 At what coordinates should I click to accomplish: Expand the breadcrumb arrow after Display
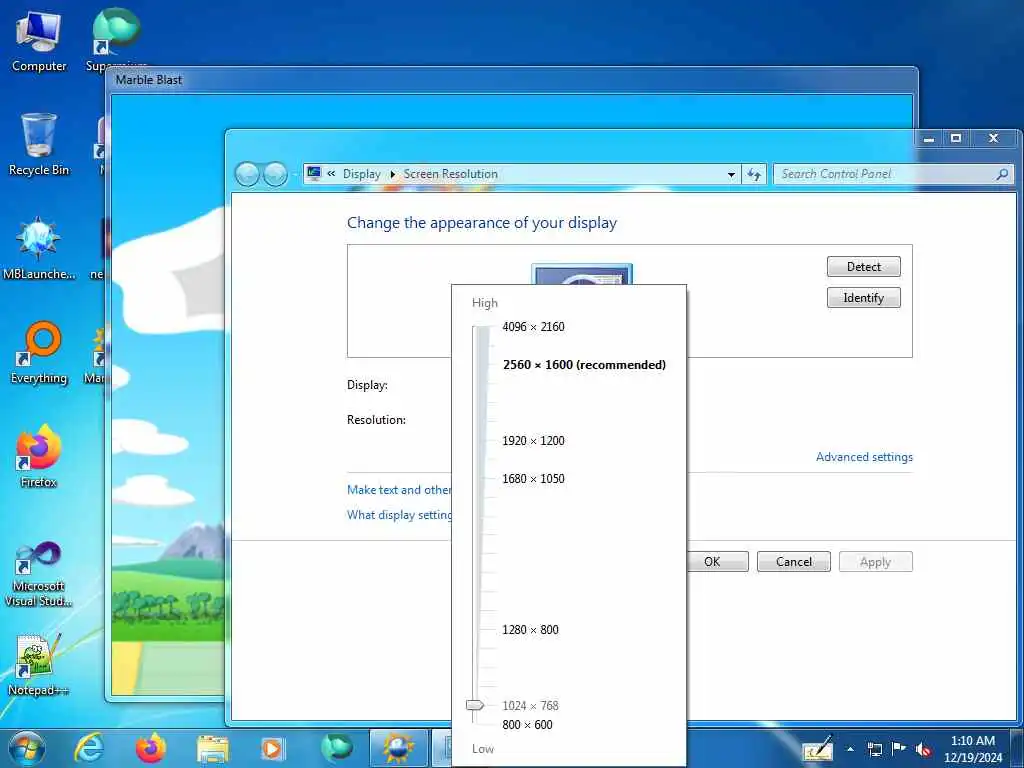[392, 174]
